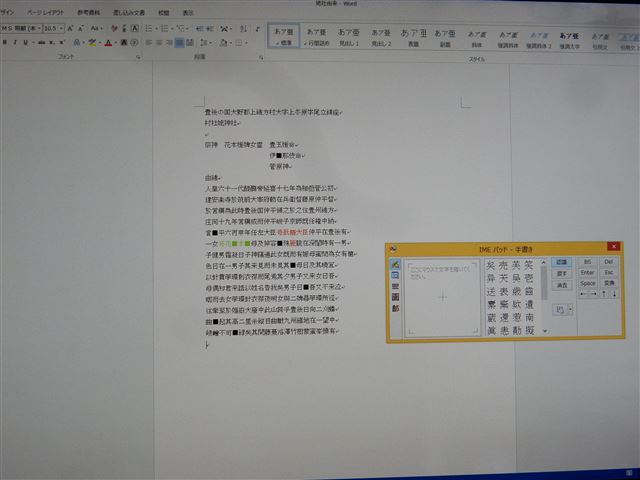Toggle Subscript formatting
Screen dimensions: 640x480
click(52, 42)
